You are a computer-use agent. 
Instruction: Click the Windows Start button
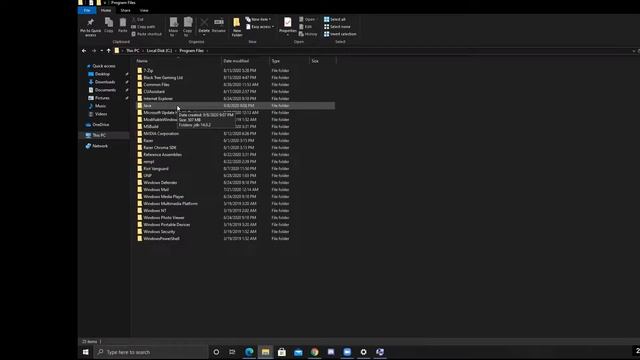click(x=86, y=352)
